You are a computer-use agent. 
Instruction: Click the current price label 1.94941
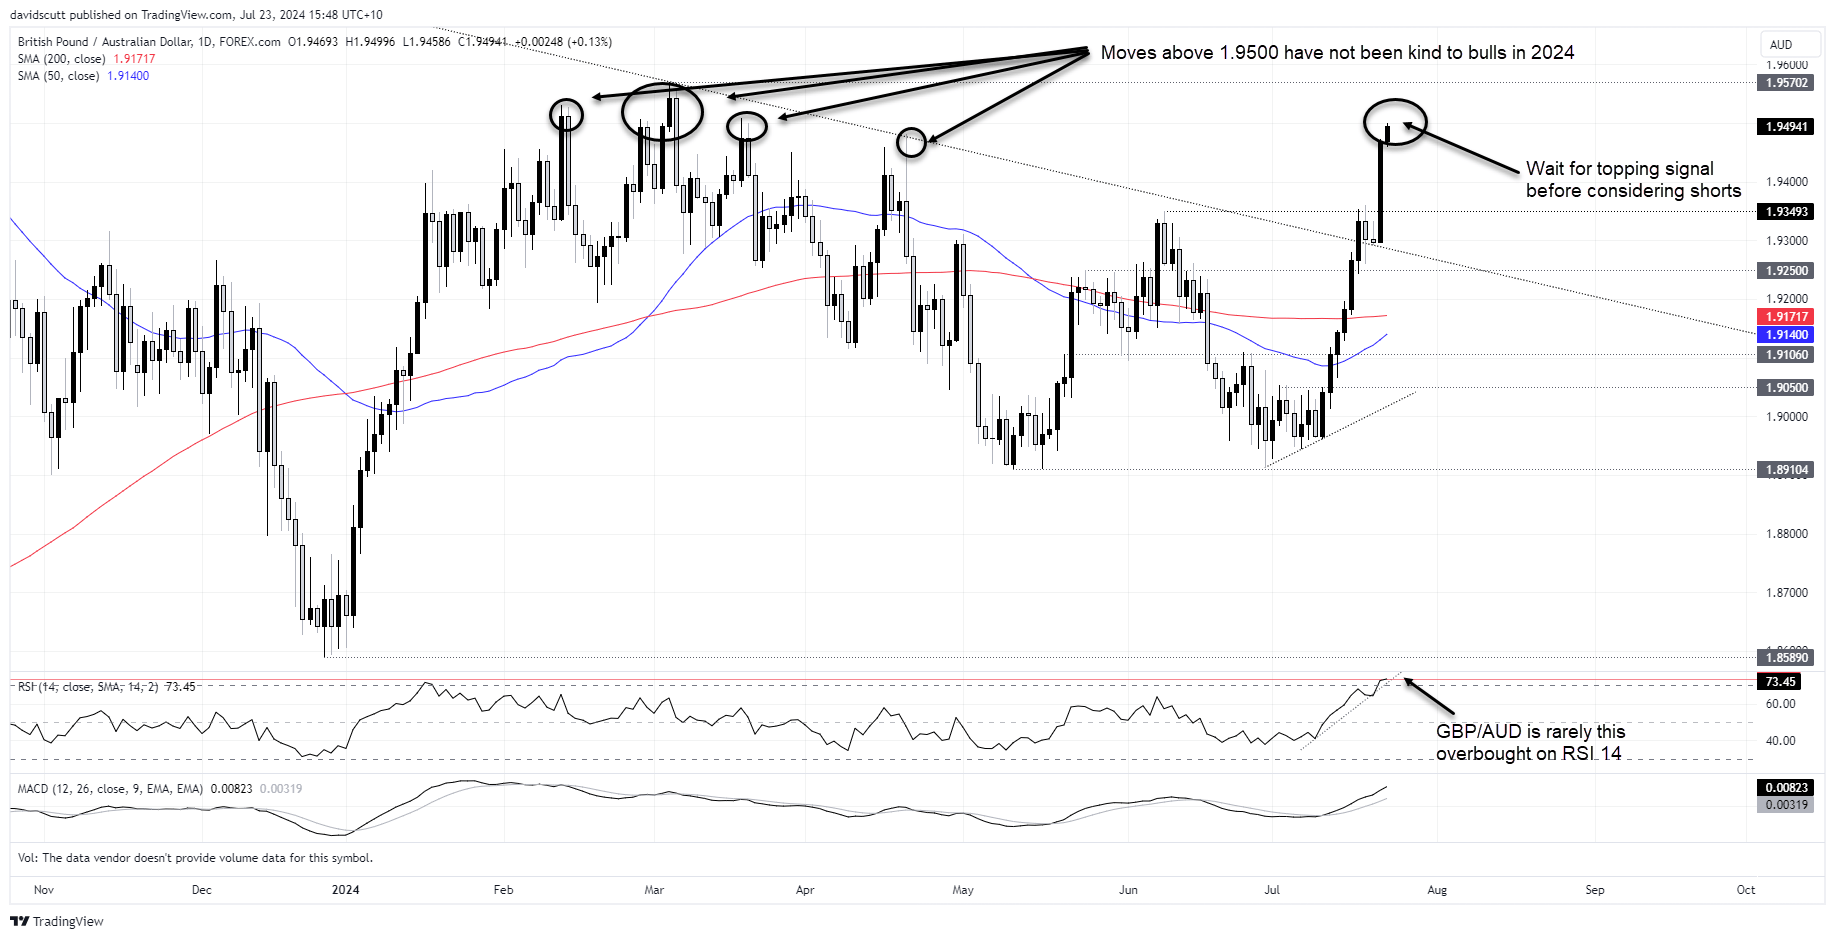click(1786, 127)
